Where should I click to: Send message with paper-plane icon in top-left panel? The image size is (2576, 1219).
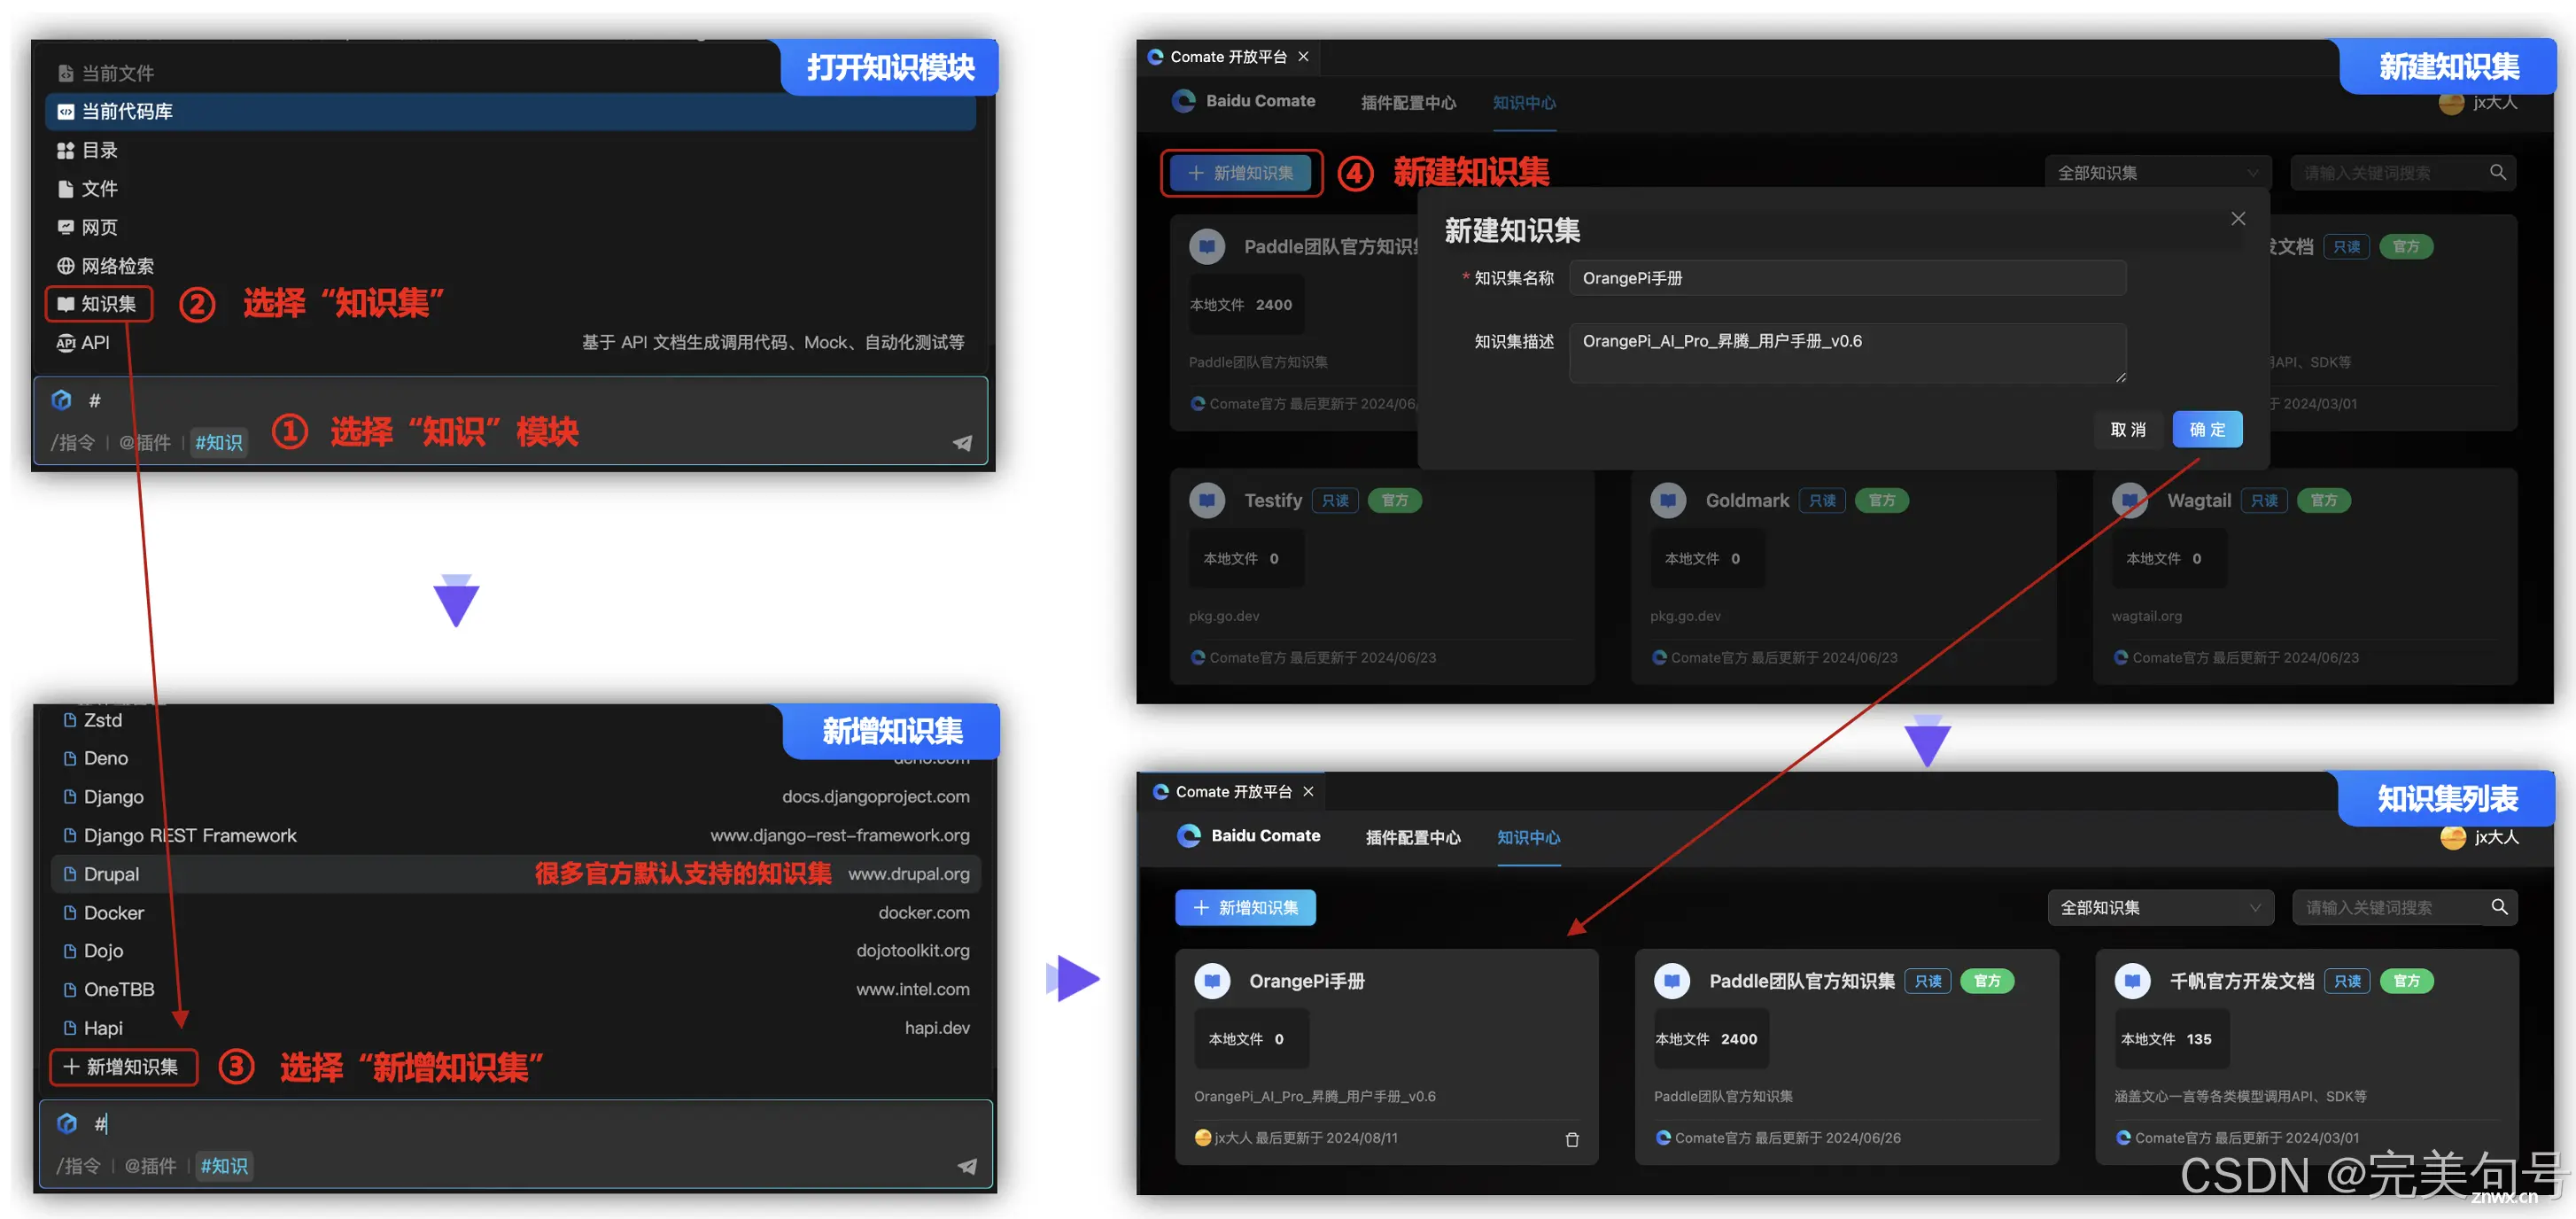point(961,442)
